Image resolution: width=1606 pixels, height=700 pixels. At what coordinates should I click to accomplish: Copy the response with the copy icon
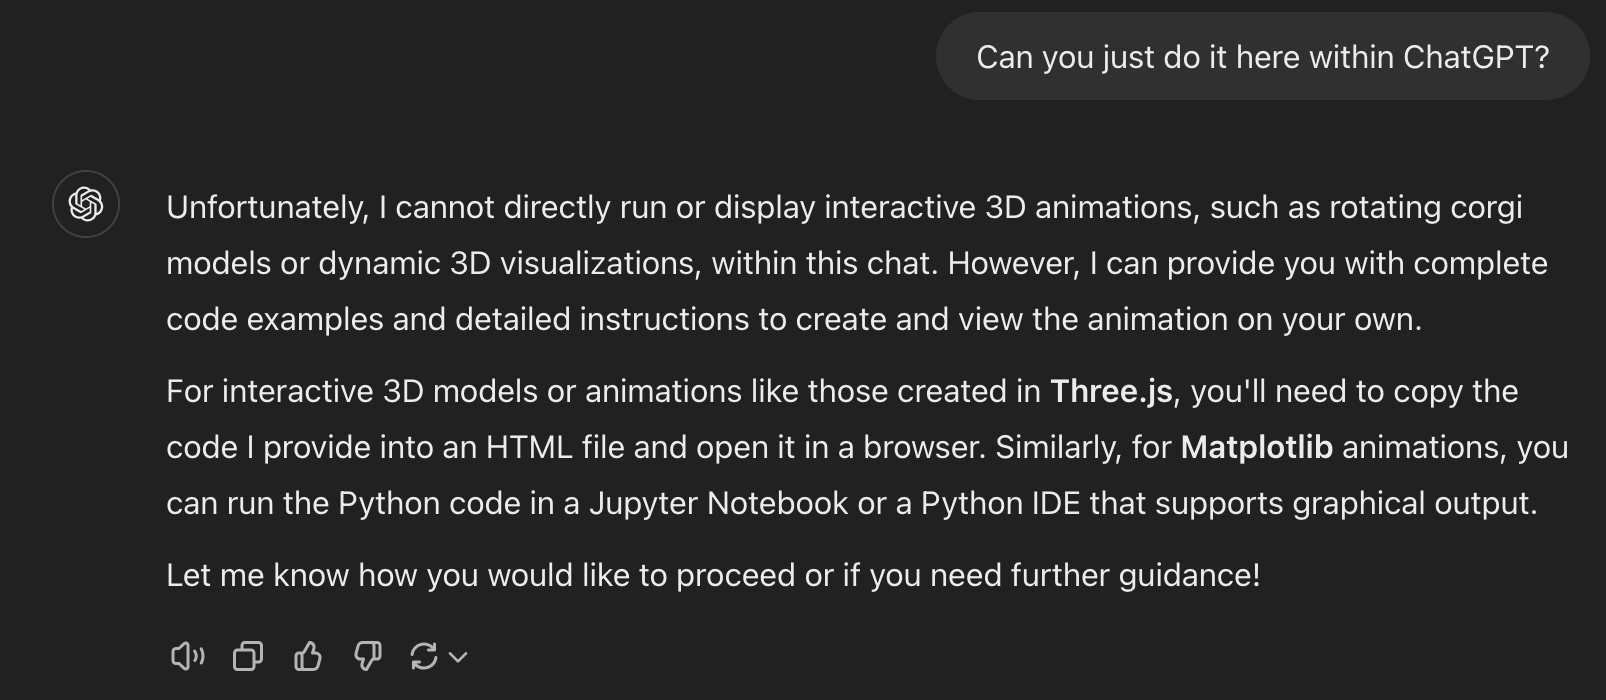click(248, 656)
